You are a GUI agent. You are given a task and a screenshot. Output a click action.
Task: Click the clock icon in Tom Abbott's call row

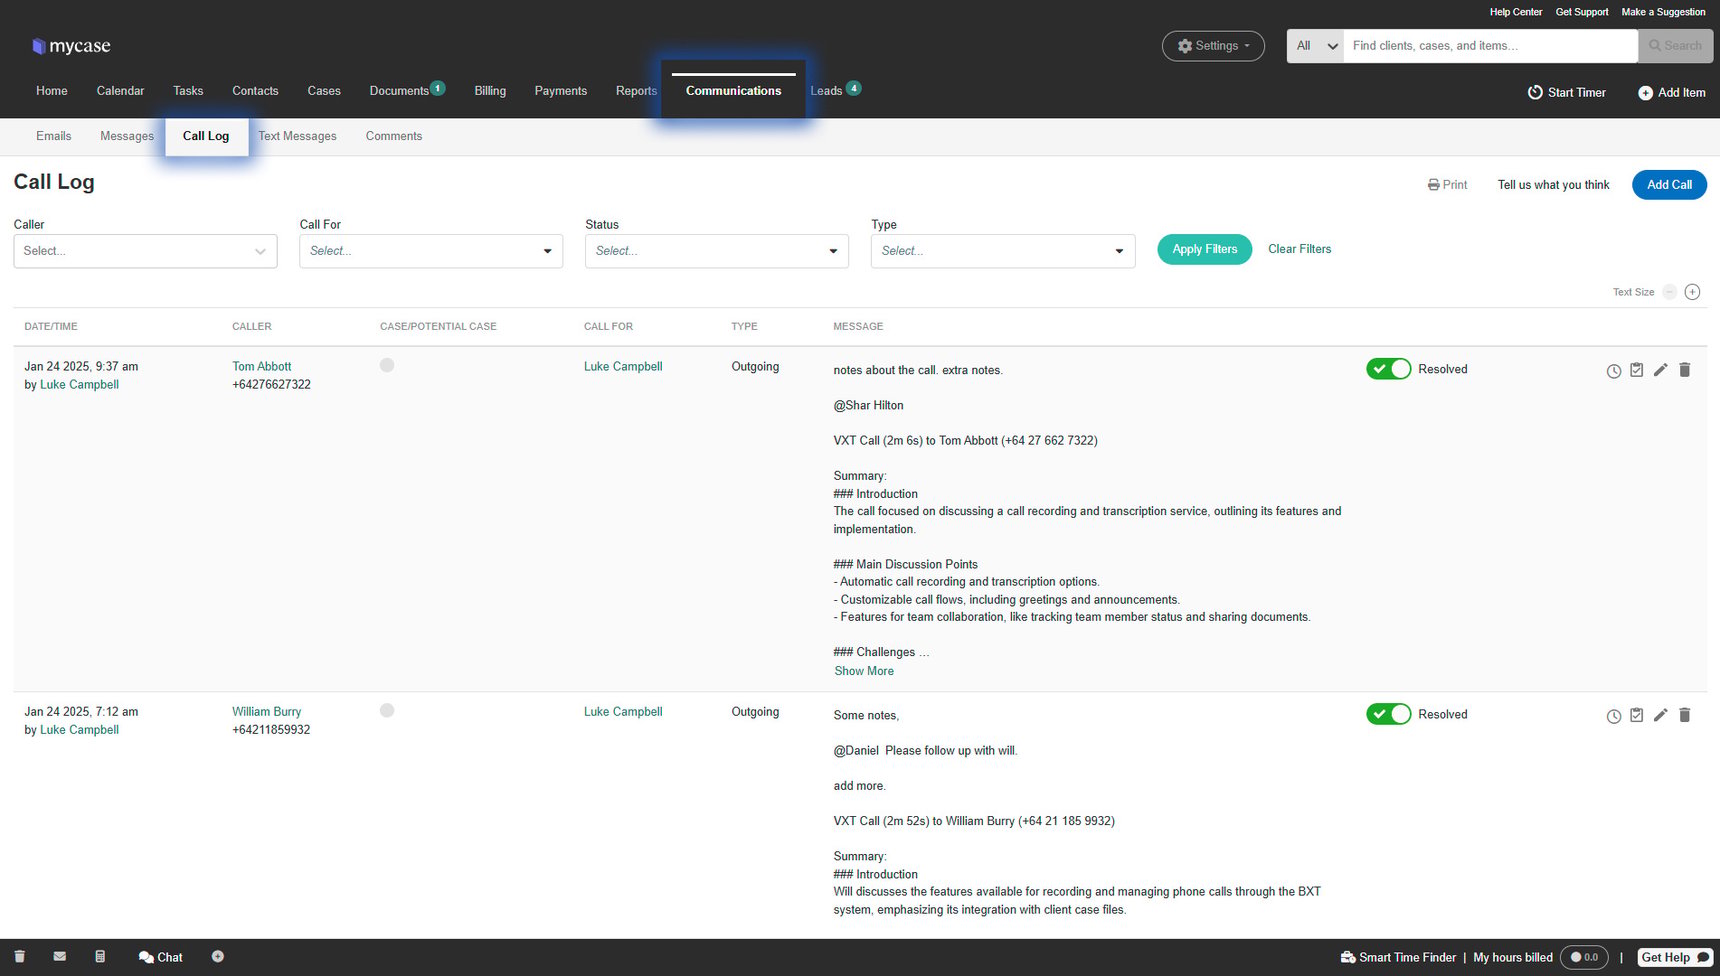tap(1613, 371)
